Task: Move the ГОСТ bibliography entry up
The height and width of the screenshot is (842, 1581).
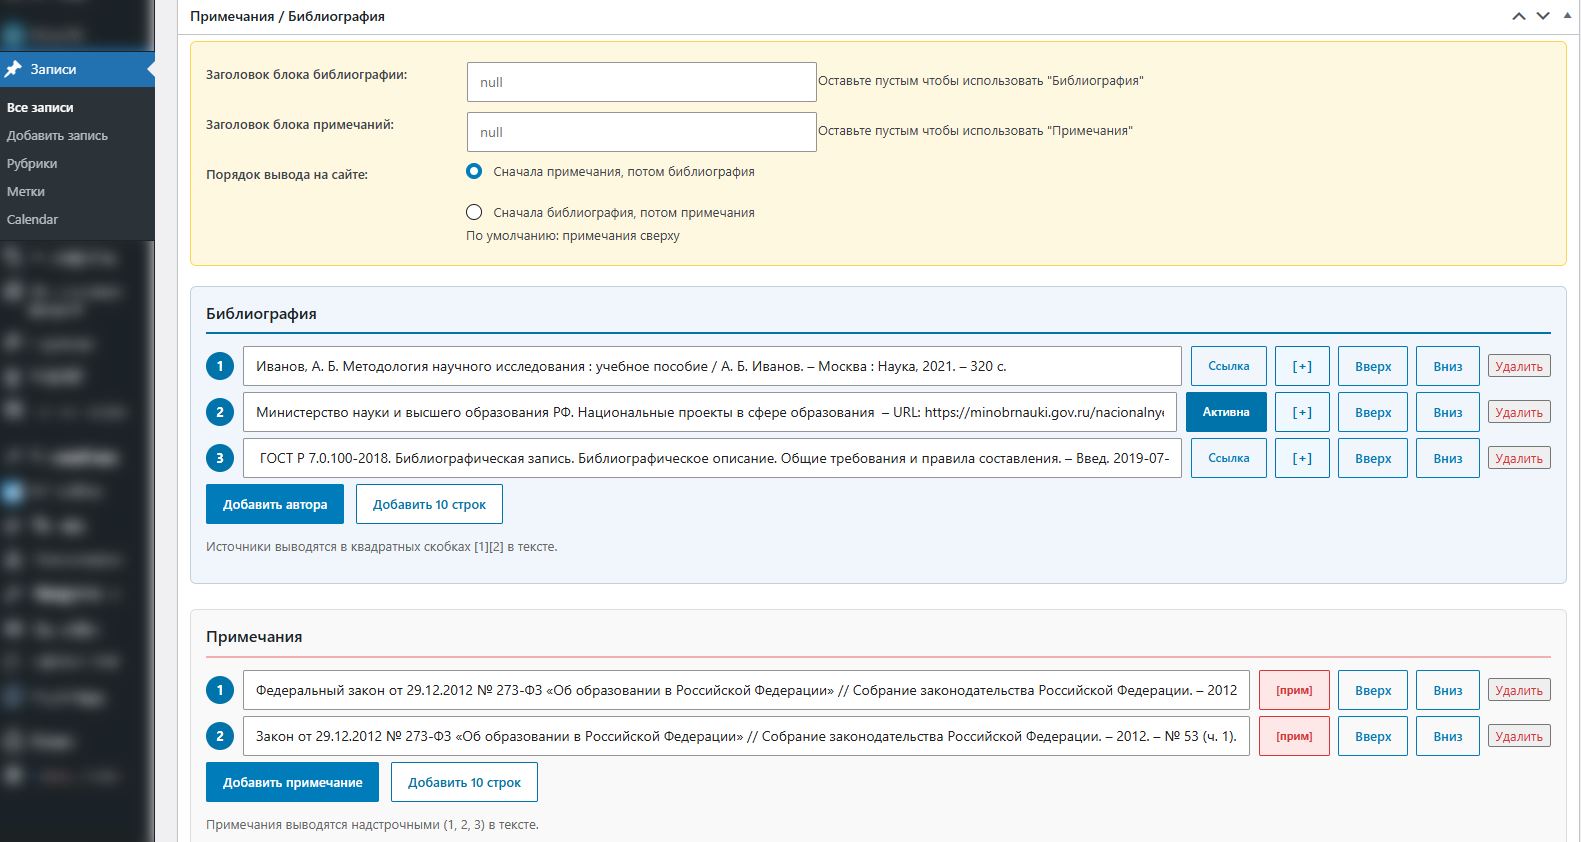Action: click(1373, 458)
